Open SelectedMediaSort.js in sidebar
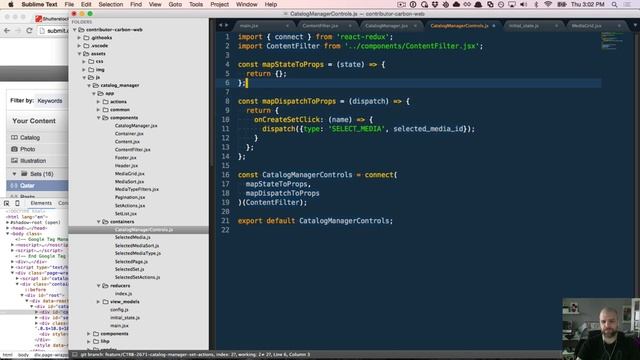This screenshot has width=640, height=360. pos(137,246)
